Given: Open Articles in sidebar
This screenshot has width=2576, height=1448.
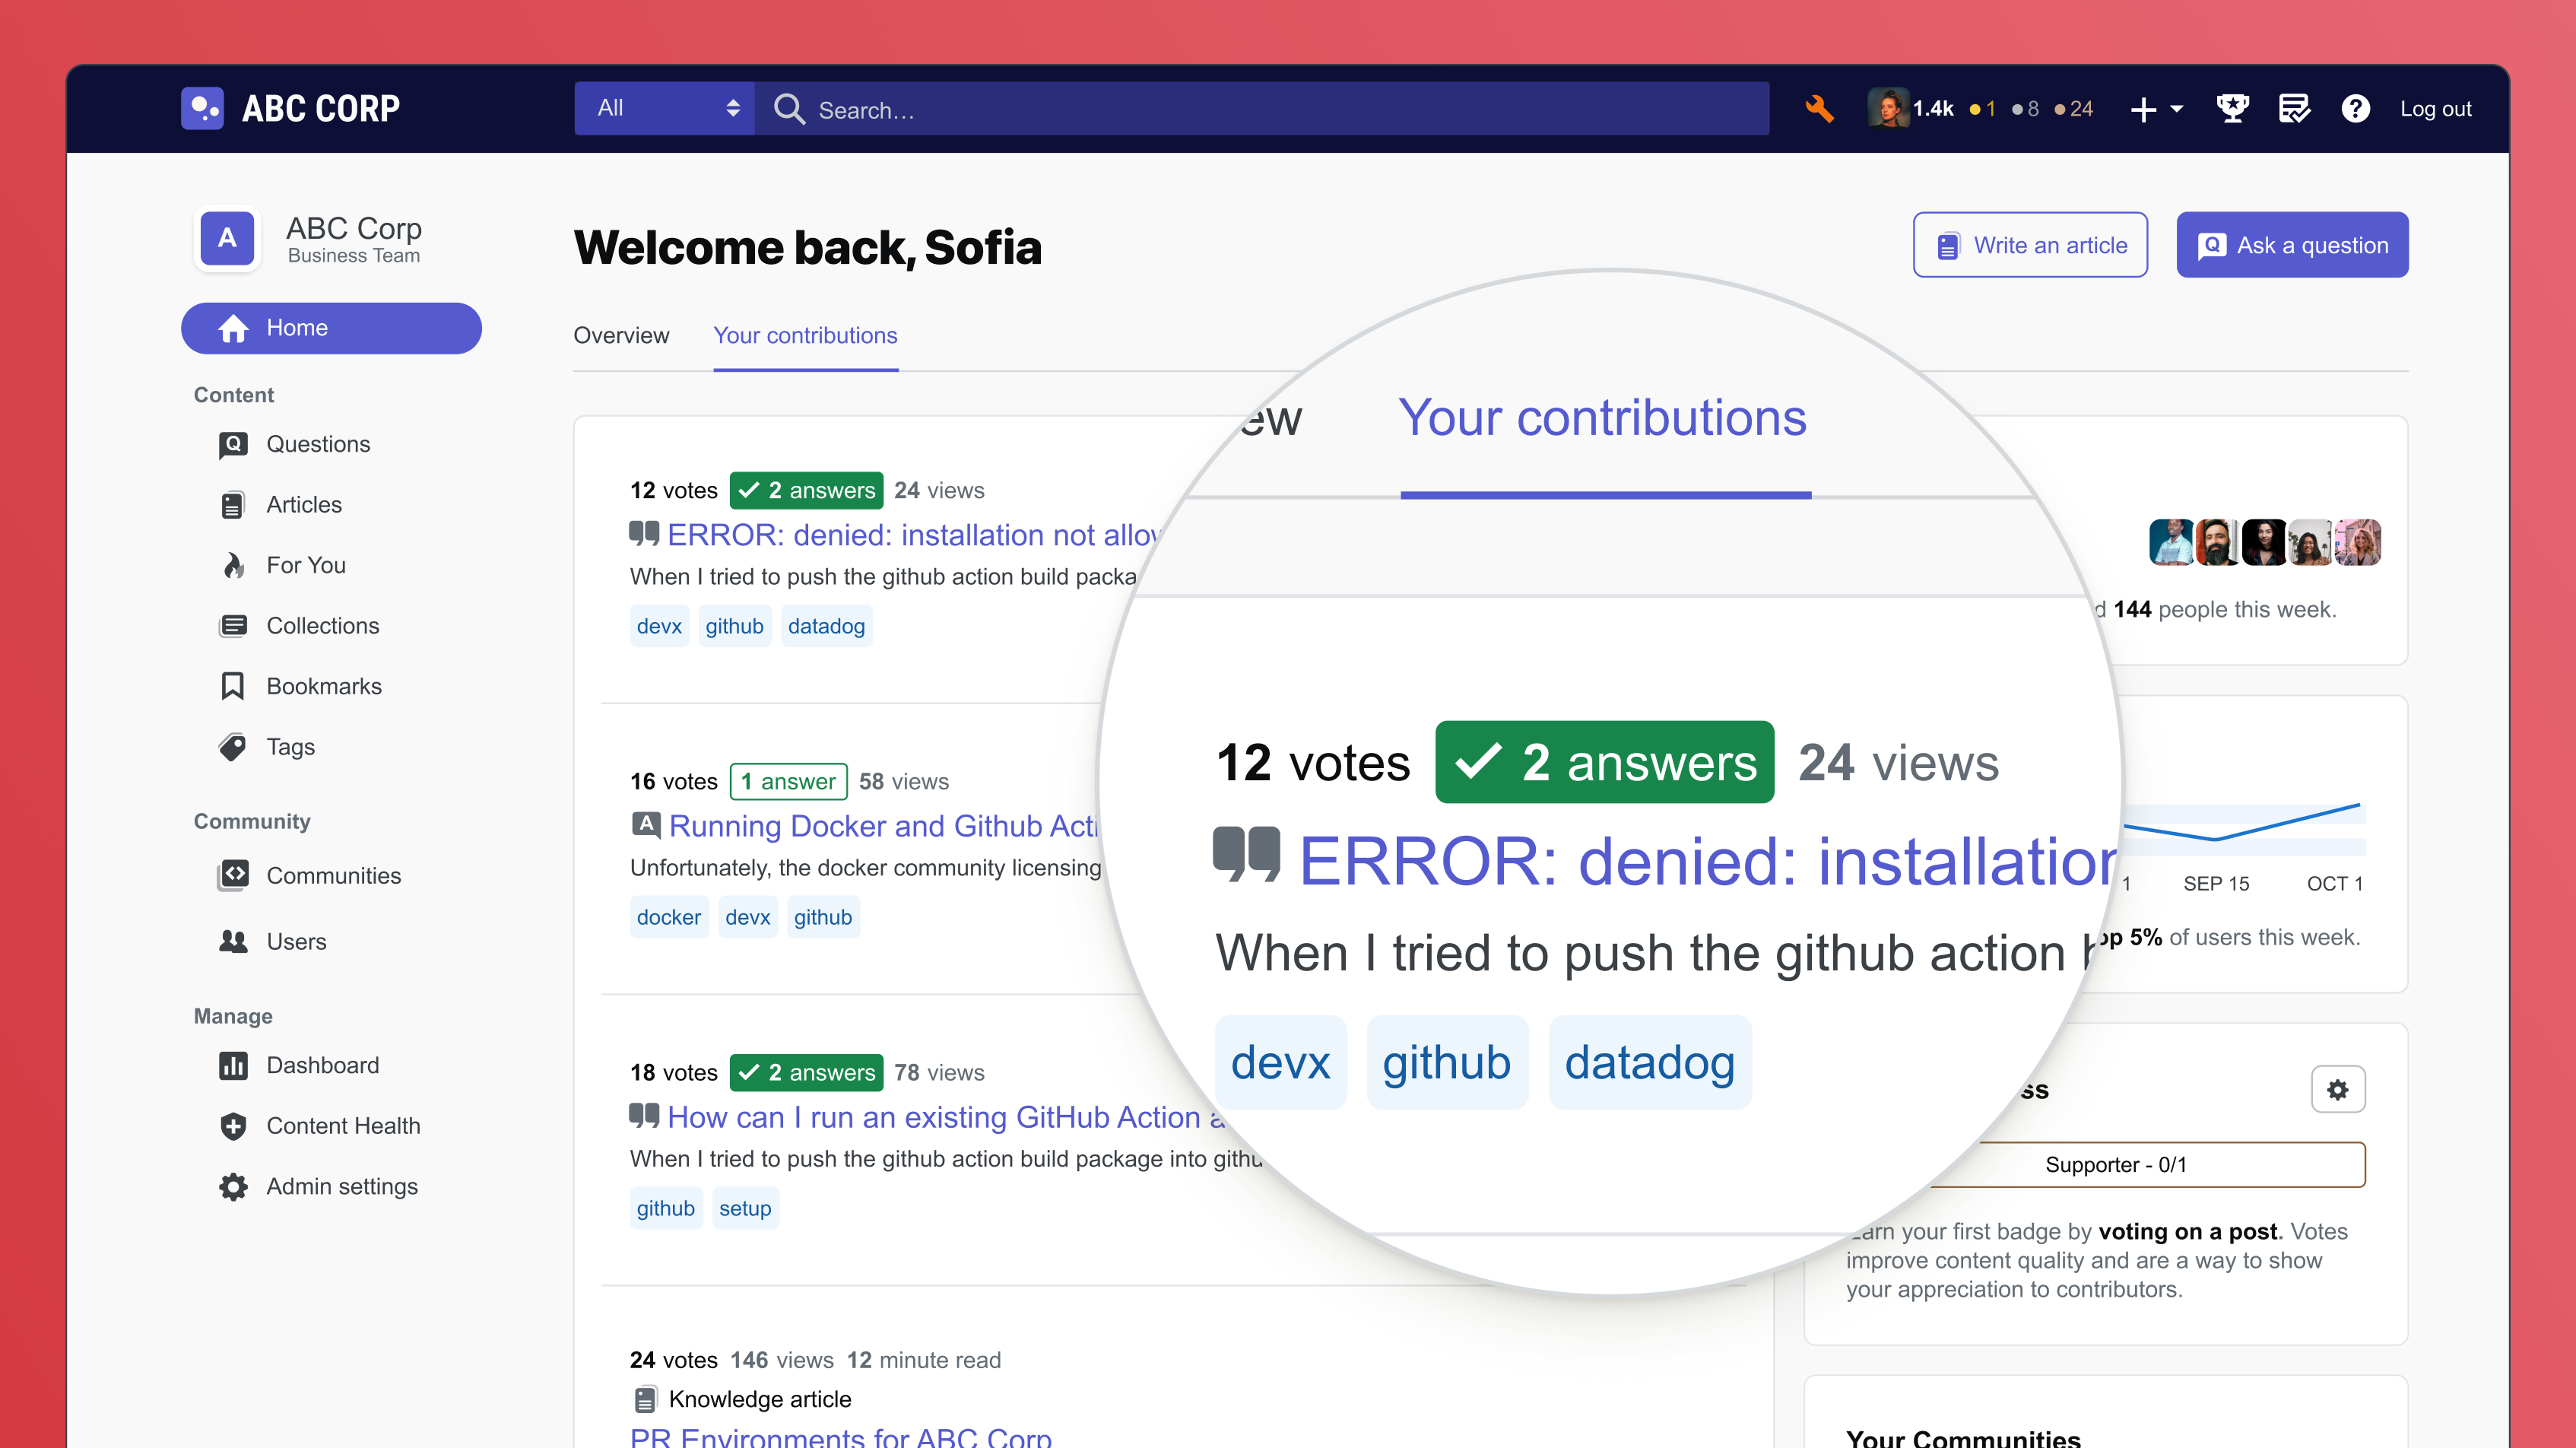Looking at the screenshot, I should click(x=304, y=505).
